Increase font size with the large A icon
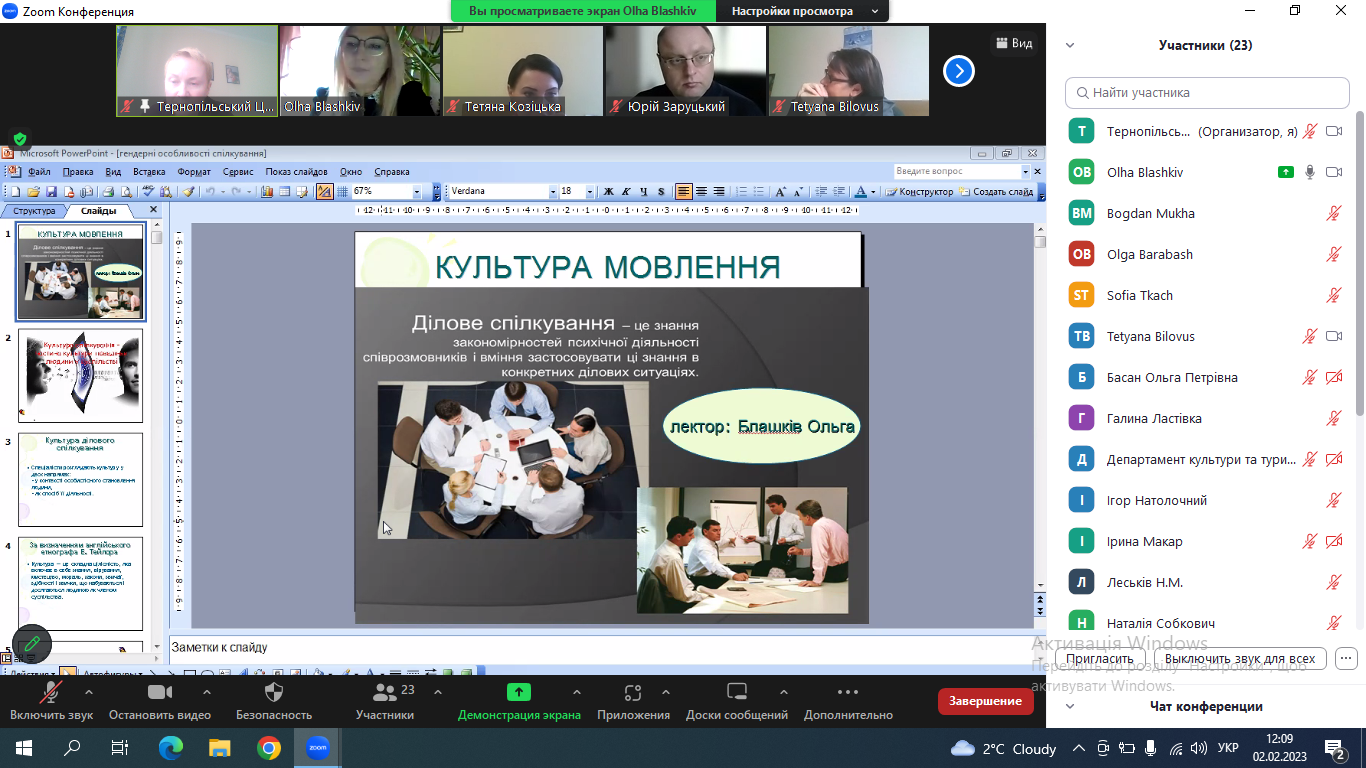 point(780,191)
